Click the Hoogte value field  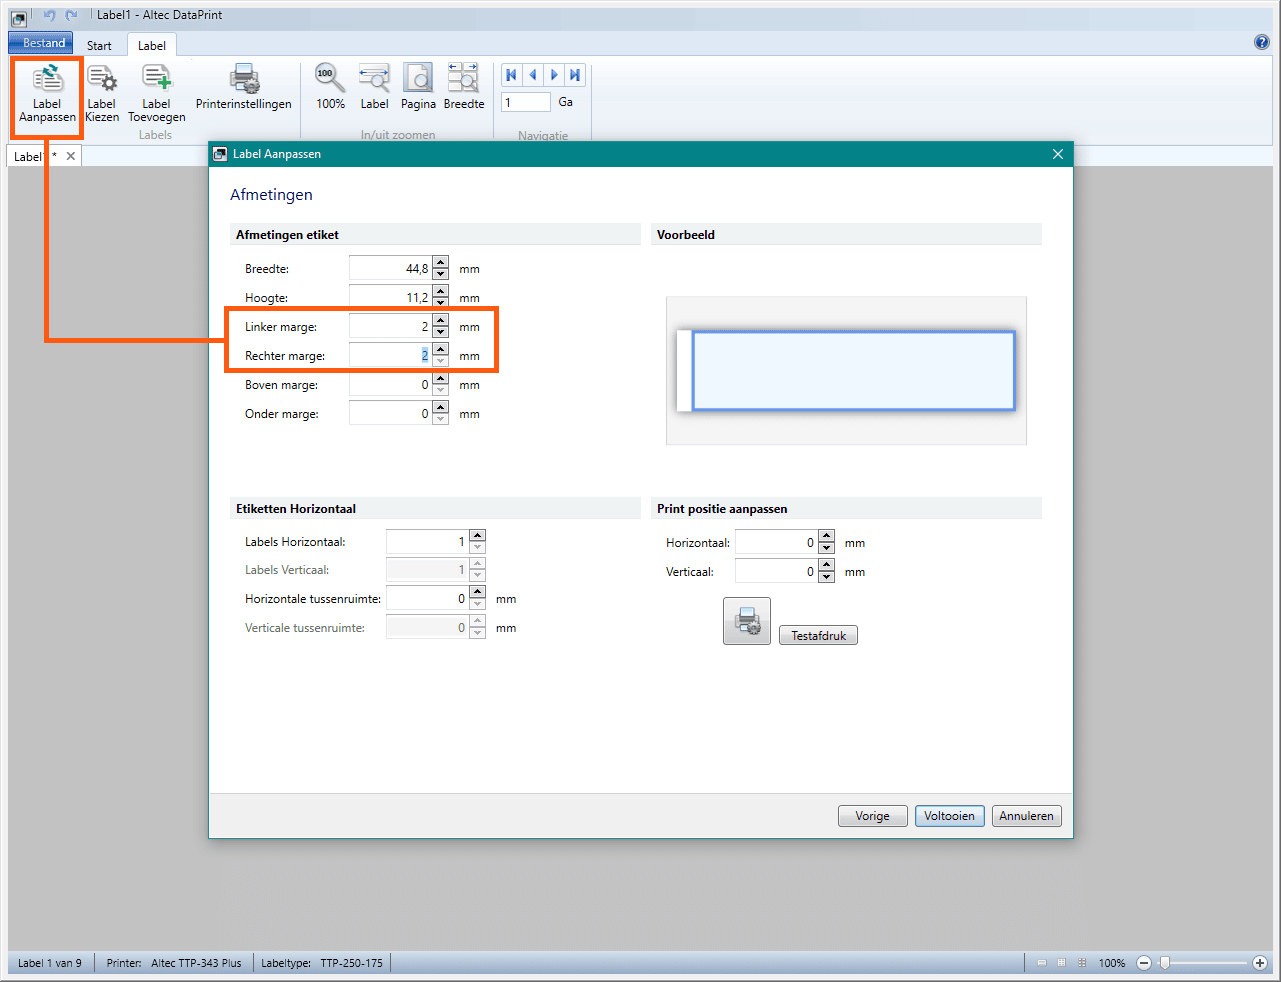(390, 297)
